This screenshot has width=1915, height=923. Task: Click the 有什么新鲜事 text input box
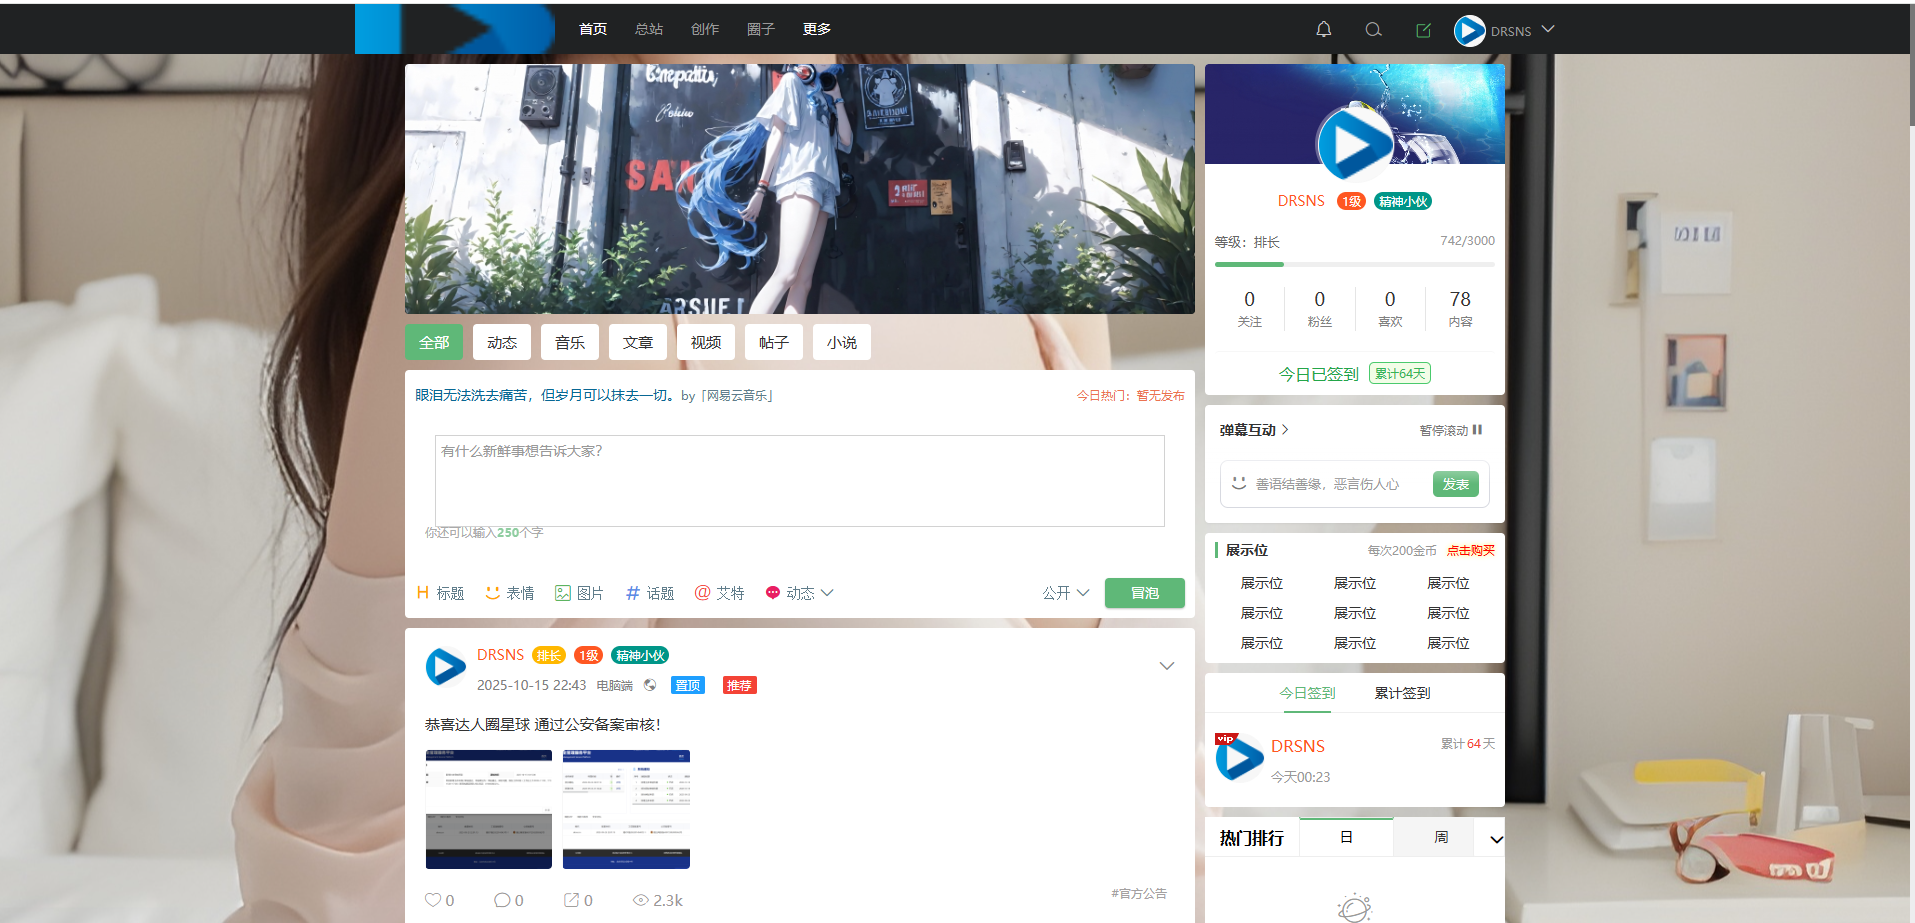click(799, 480)
